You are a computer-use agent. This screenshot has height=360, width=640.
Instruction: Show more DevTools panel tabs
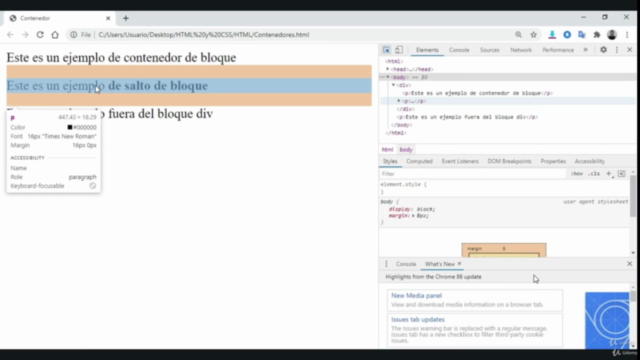(x=586, y=50)
